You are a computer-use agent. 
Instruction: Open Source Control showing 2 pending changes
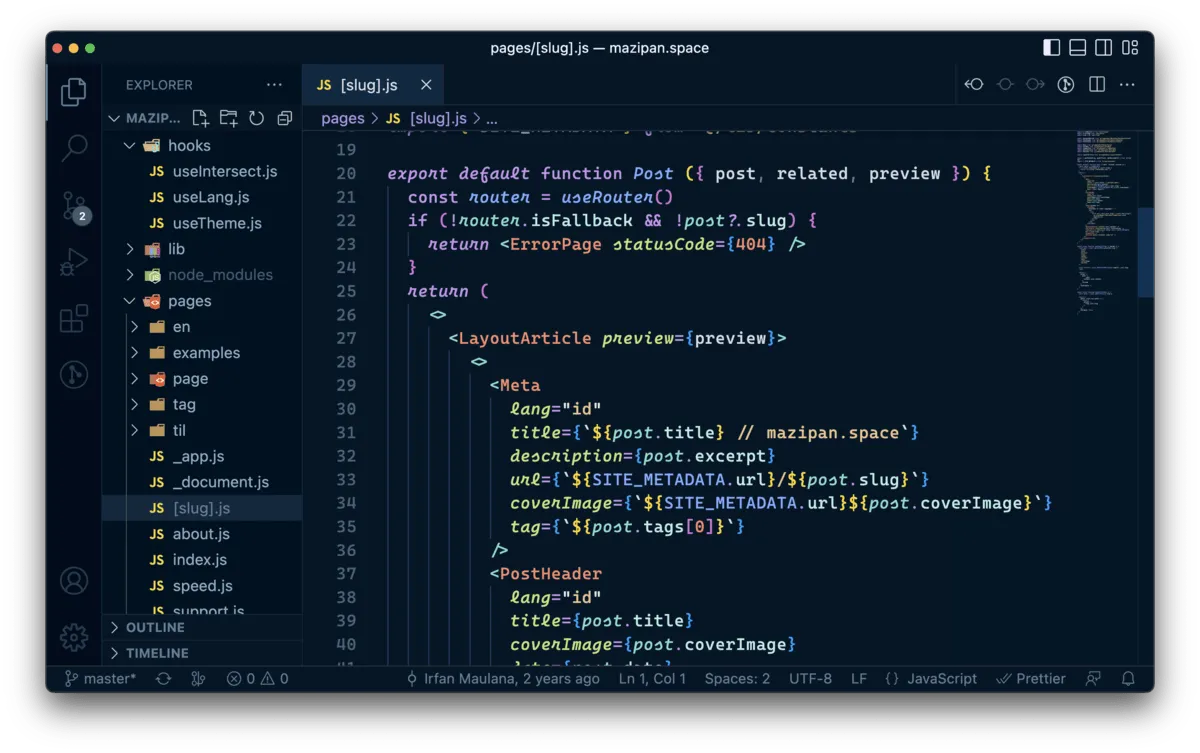[74, 204]
